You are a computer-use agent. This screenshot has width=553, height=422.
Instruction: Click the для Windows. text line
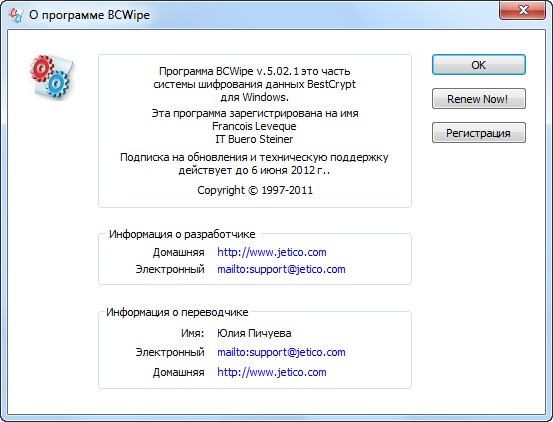255,97
